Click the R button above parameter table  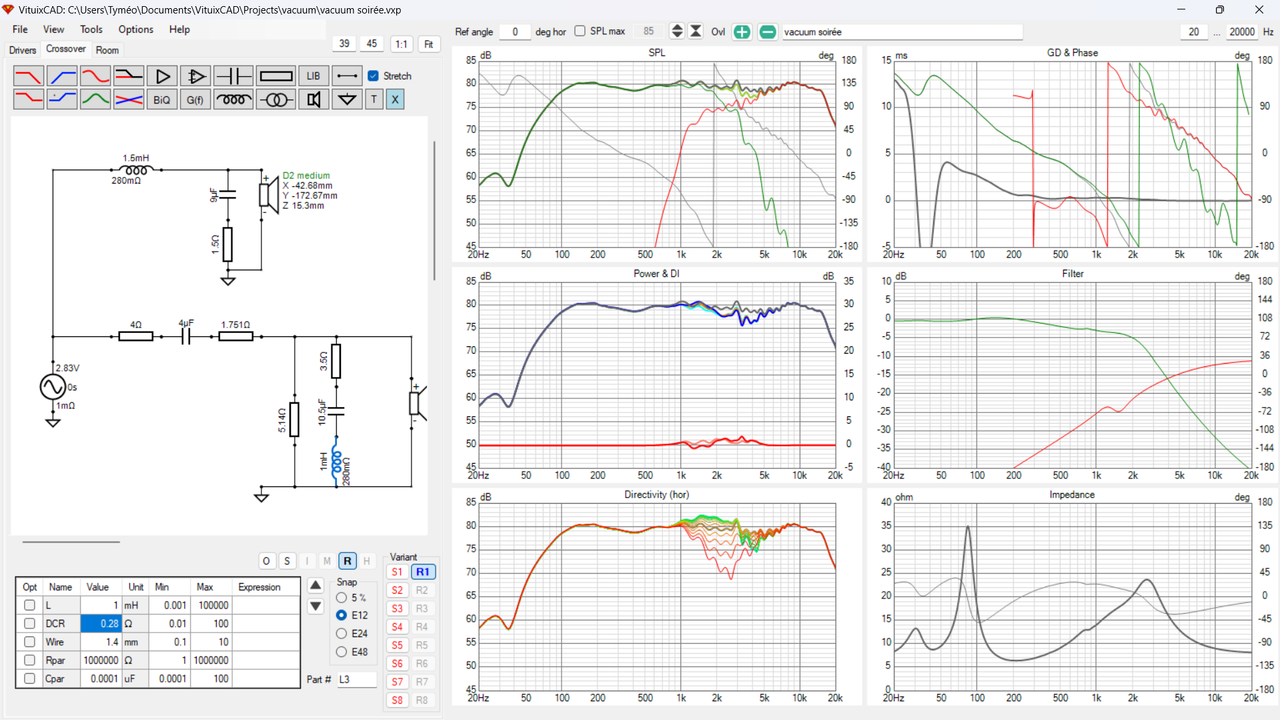point(347,561)
